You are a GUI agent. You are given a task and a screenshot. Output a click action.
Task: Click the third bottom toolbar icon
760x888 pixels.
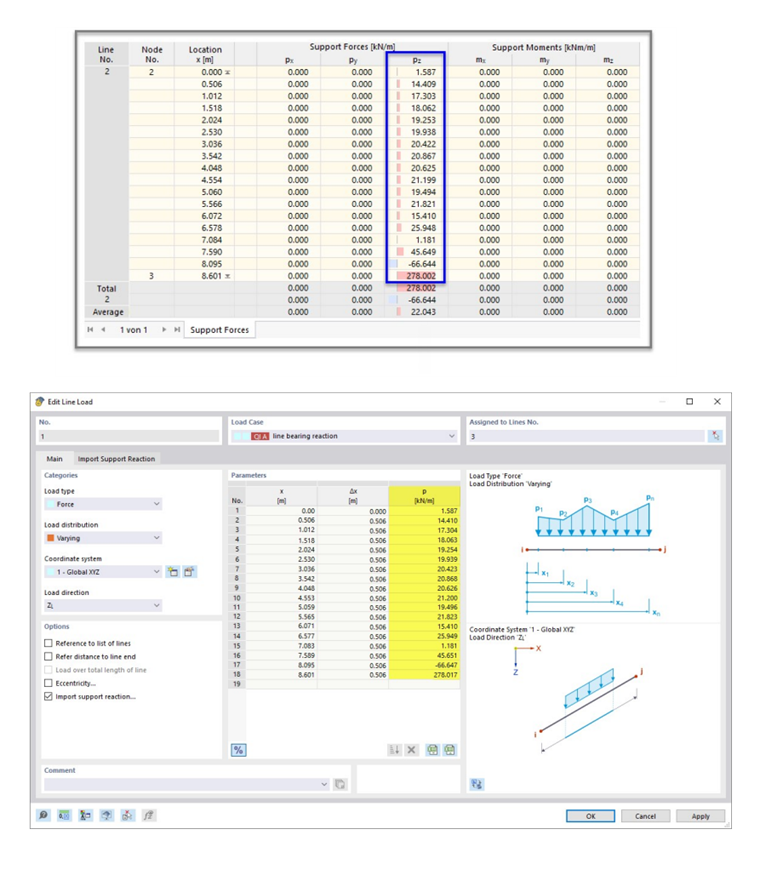point(86,816)
